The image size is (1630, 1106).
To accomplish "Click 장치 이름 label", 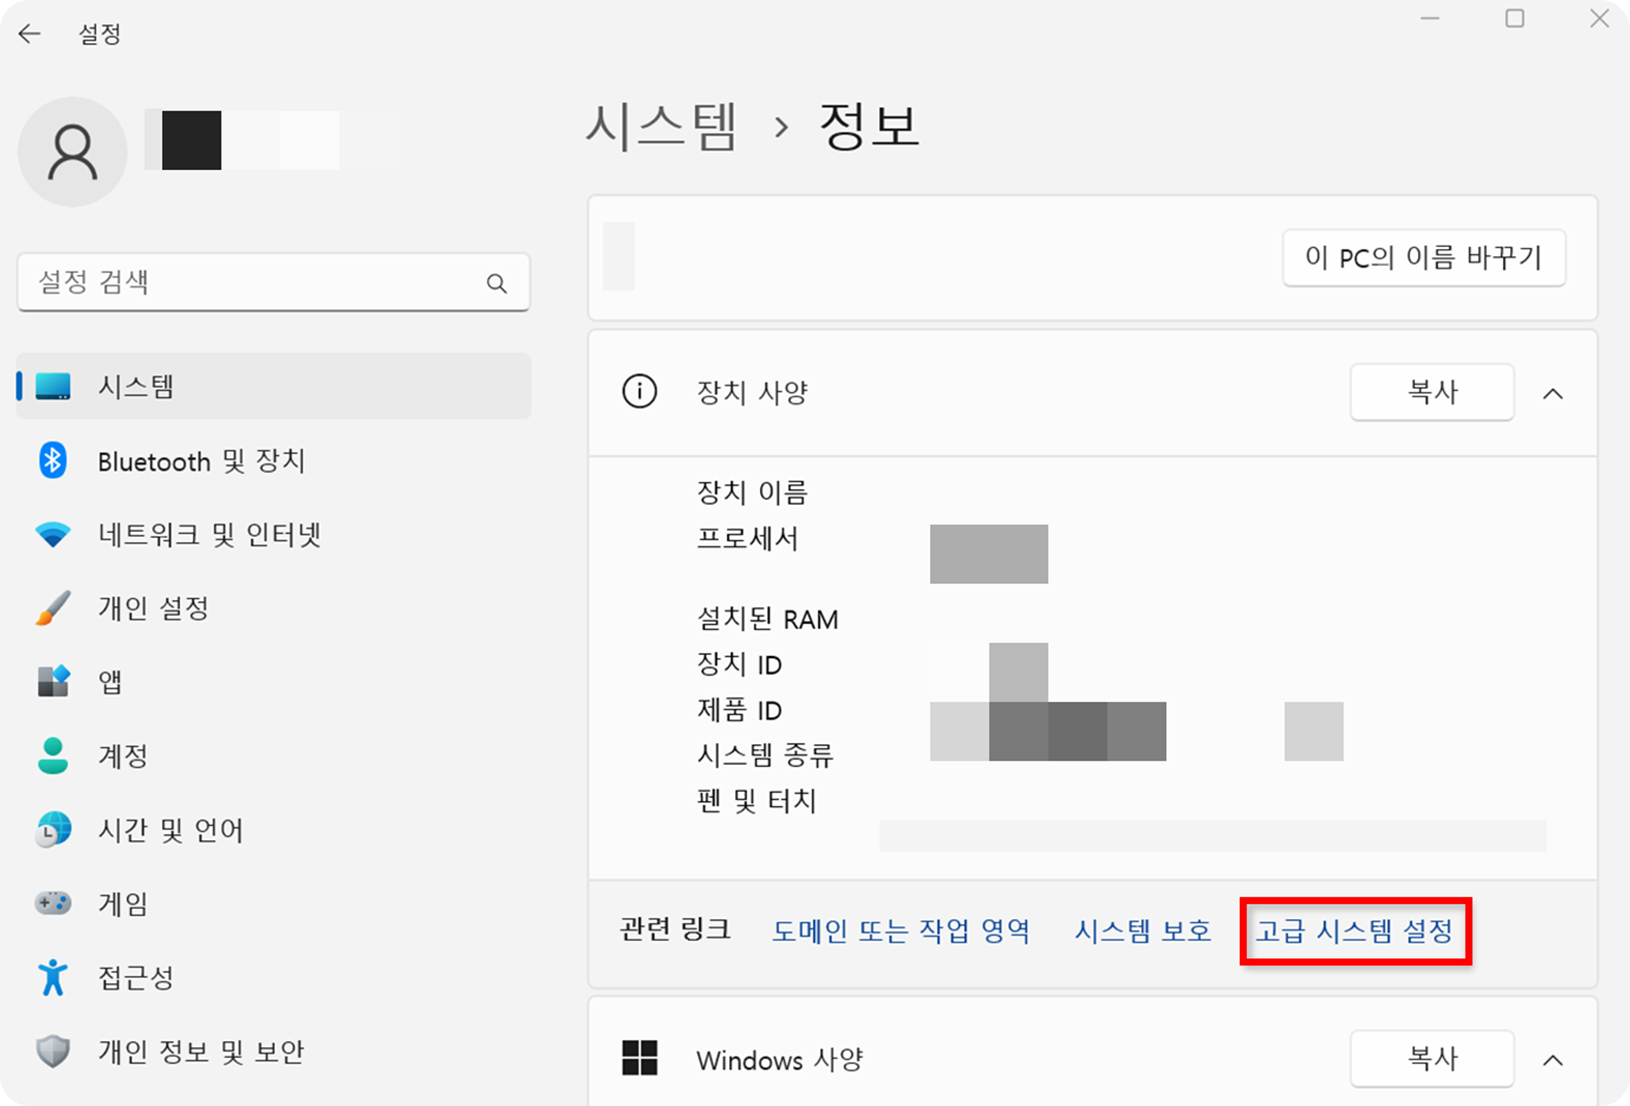I will click(x=752, y=492).
